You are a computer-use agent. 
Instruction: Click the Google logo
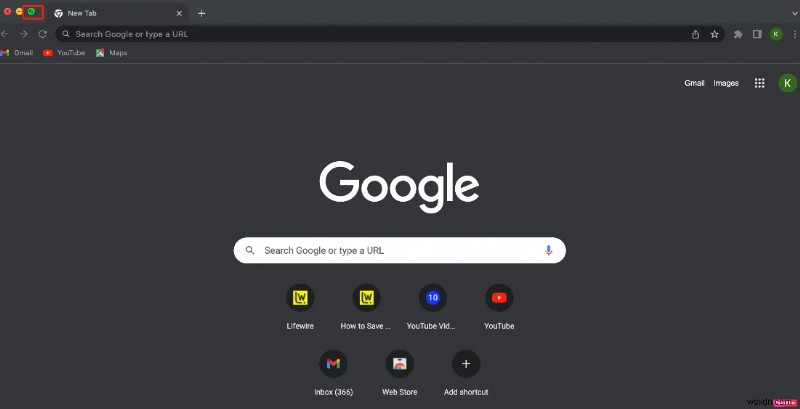399,187
